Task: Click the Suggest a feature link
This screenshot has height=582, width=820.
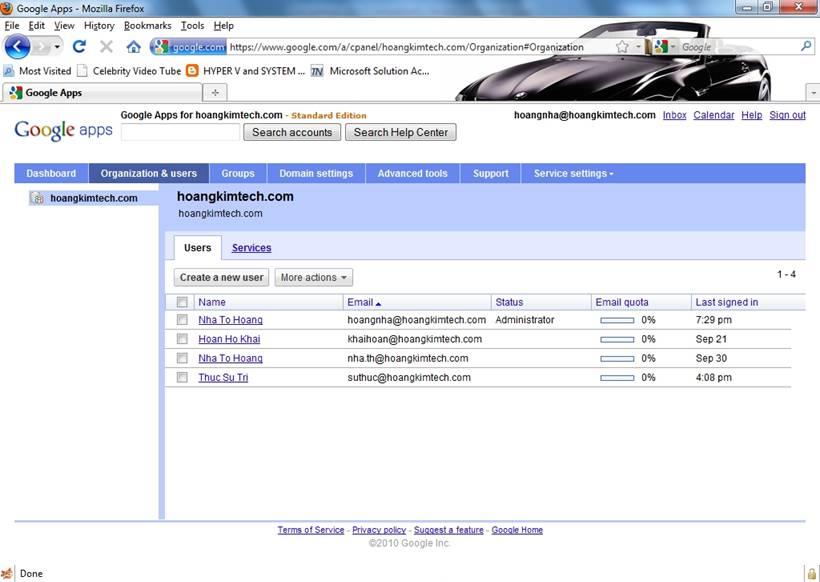Action: coord(449,530)
